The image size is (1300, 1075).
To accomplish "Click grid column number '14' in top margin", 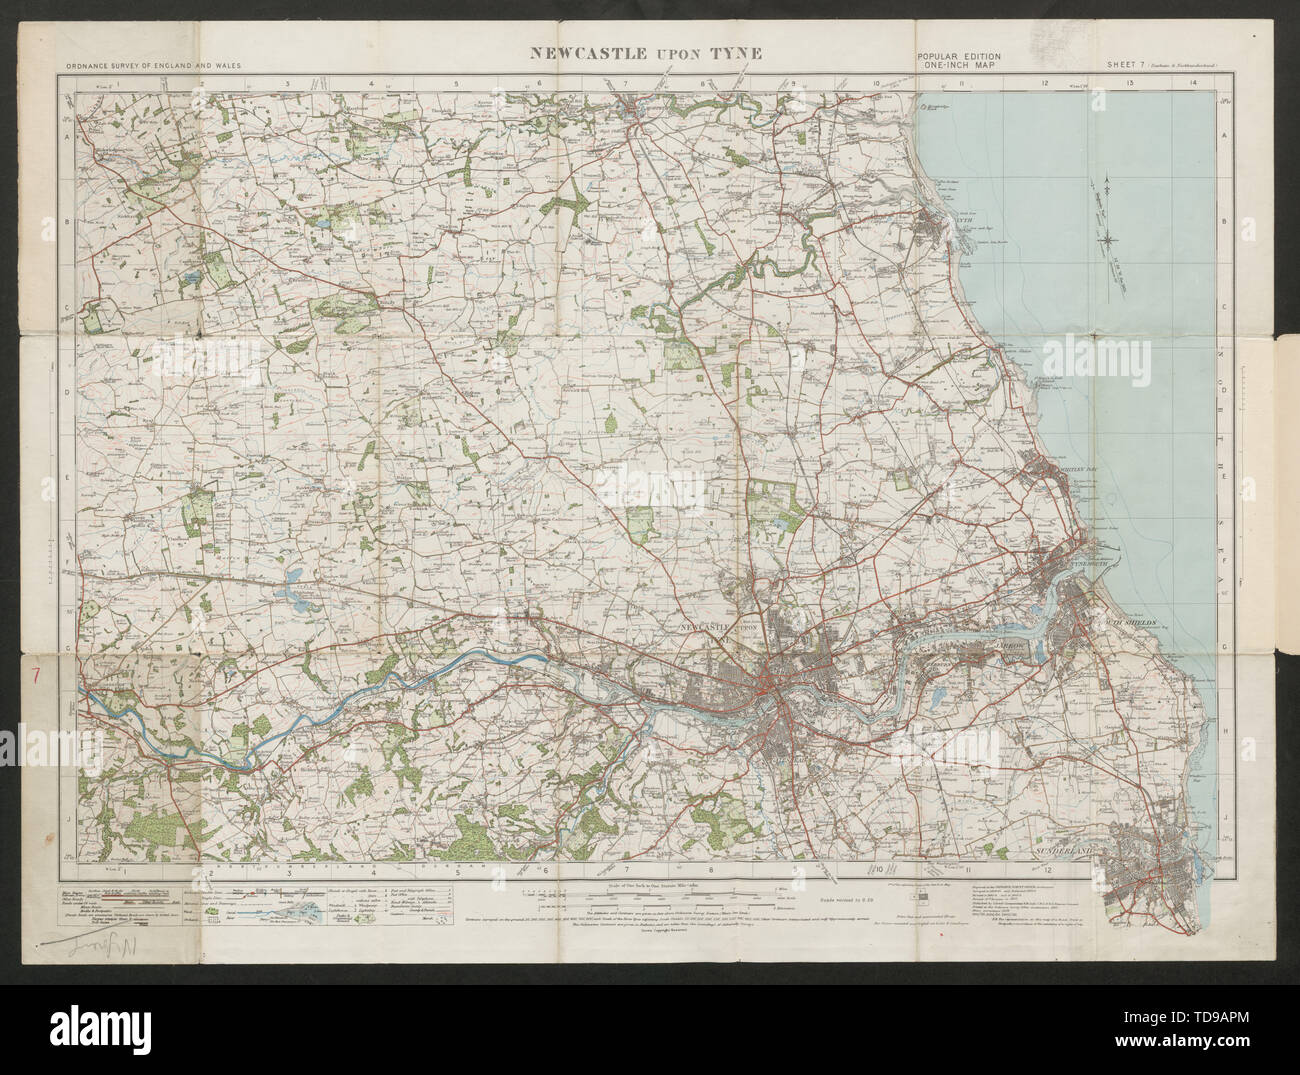I will point(1195,84).
